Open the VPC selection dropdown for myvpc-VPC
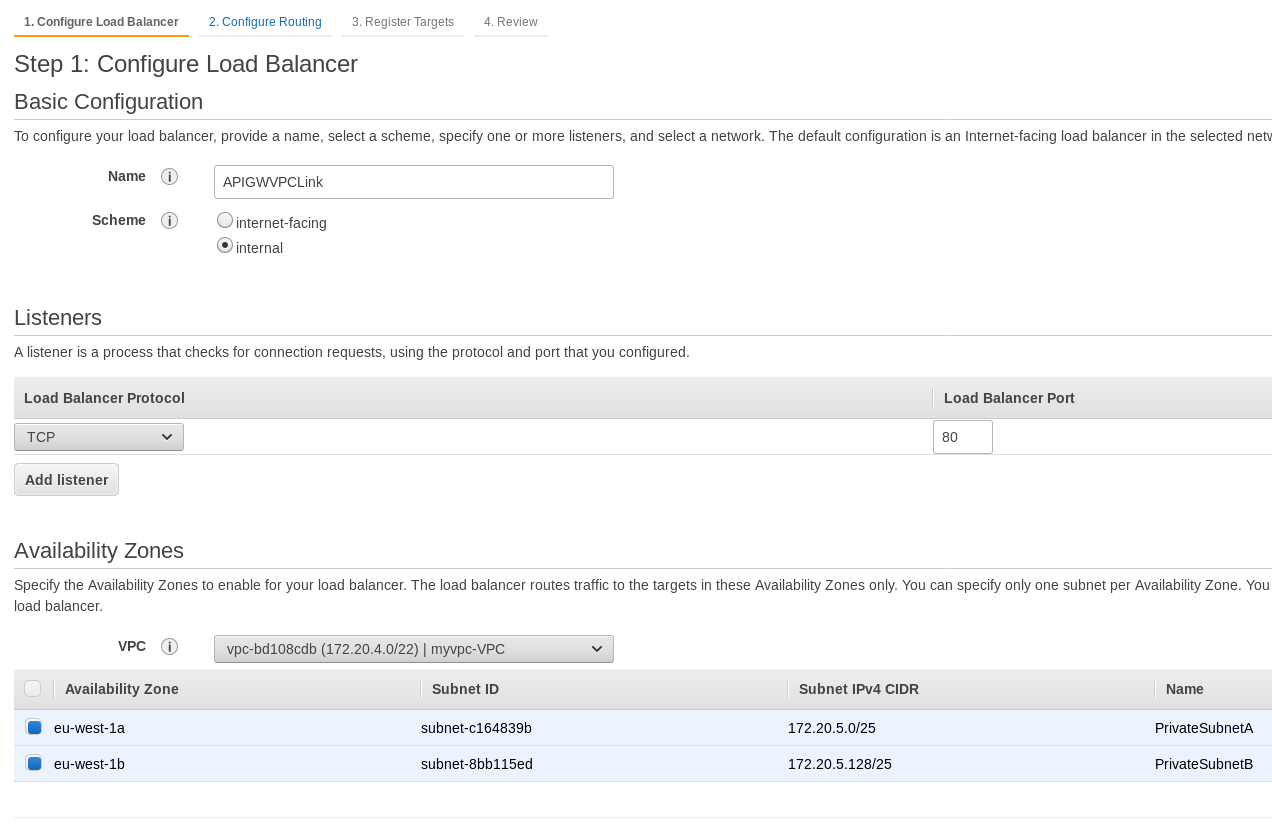Viewport: 1272px width, 831px height. (413, 649)
